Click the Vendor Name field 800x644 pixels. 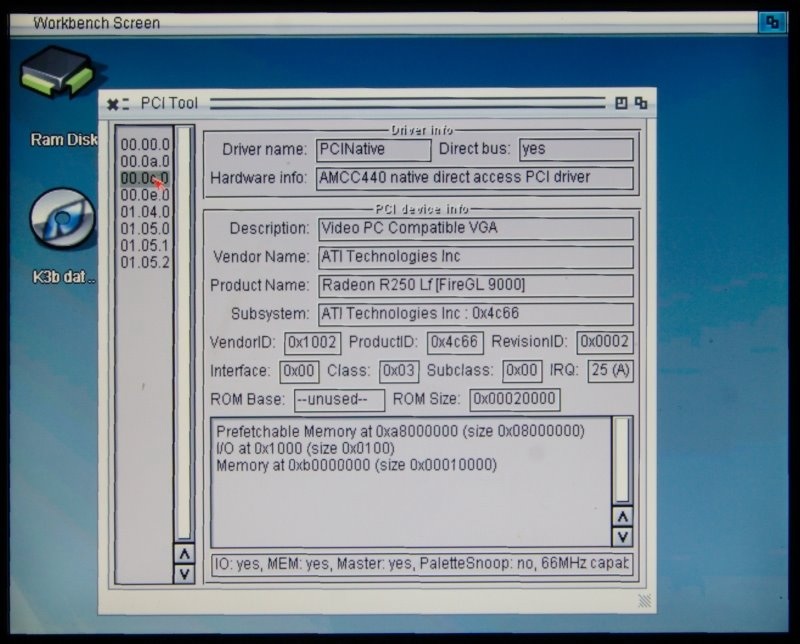click(476, 257)
